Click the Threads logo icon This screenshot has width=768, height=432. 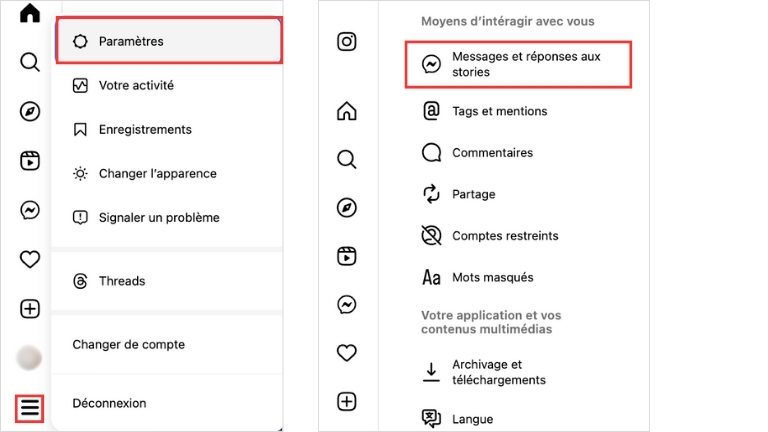tap(81, 281)
